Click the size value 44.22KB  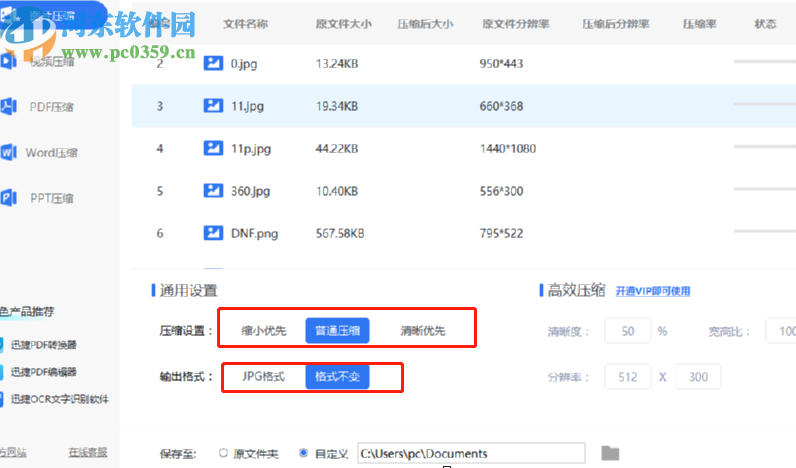point(337,149)
